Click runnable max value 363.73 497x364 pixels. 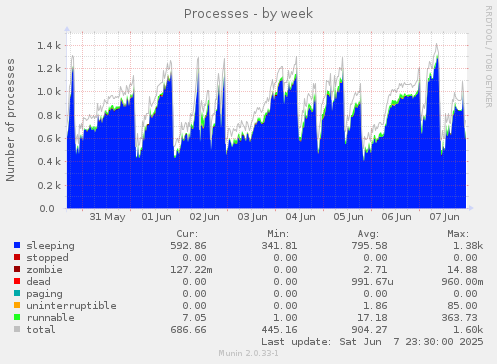460,318
